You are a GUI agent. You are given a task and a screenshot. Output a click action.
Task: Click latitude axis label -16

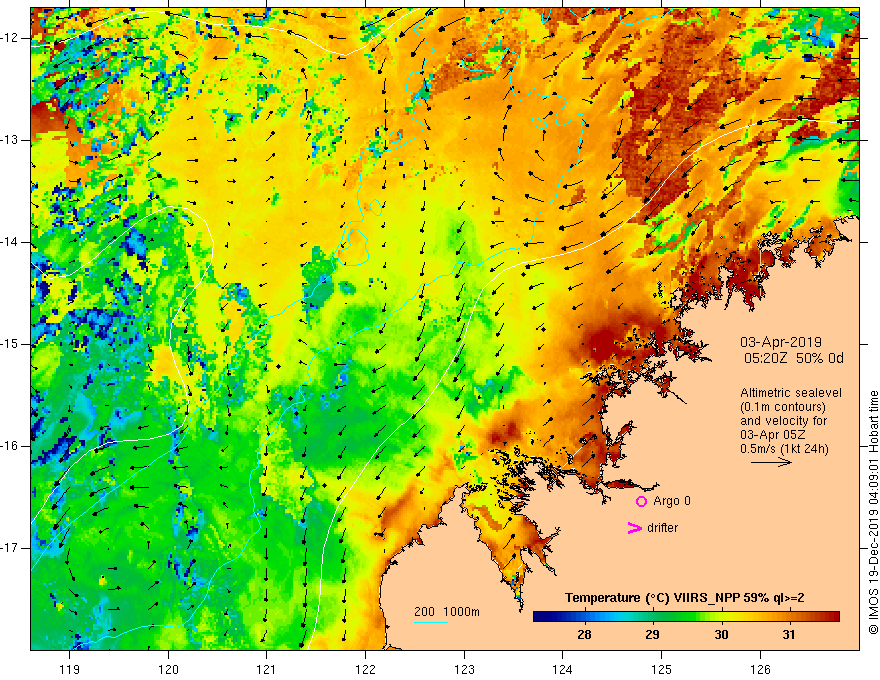[10, 446]
